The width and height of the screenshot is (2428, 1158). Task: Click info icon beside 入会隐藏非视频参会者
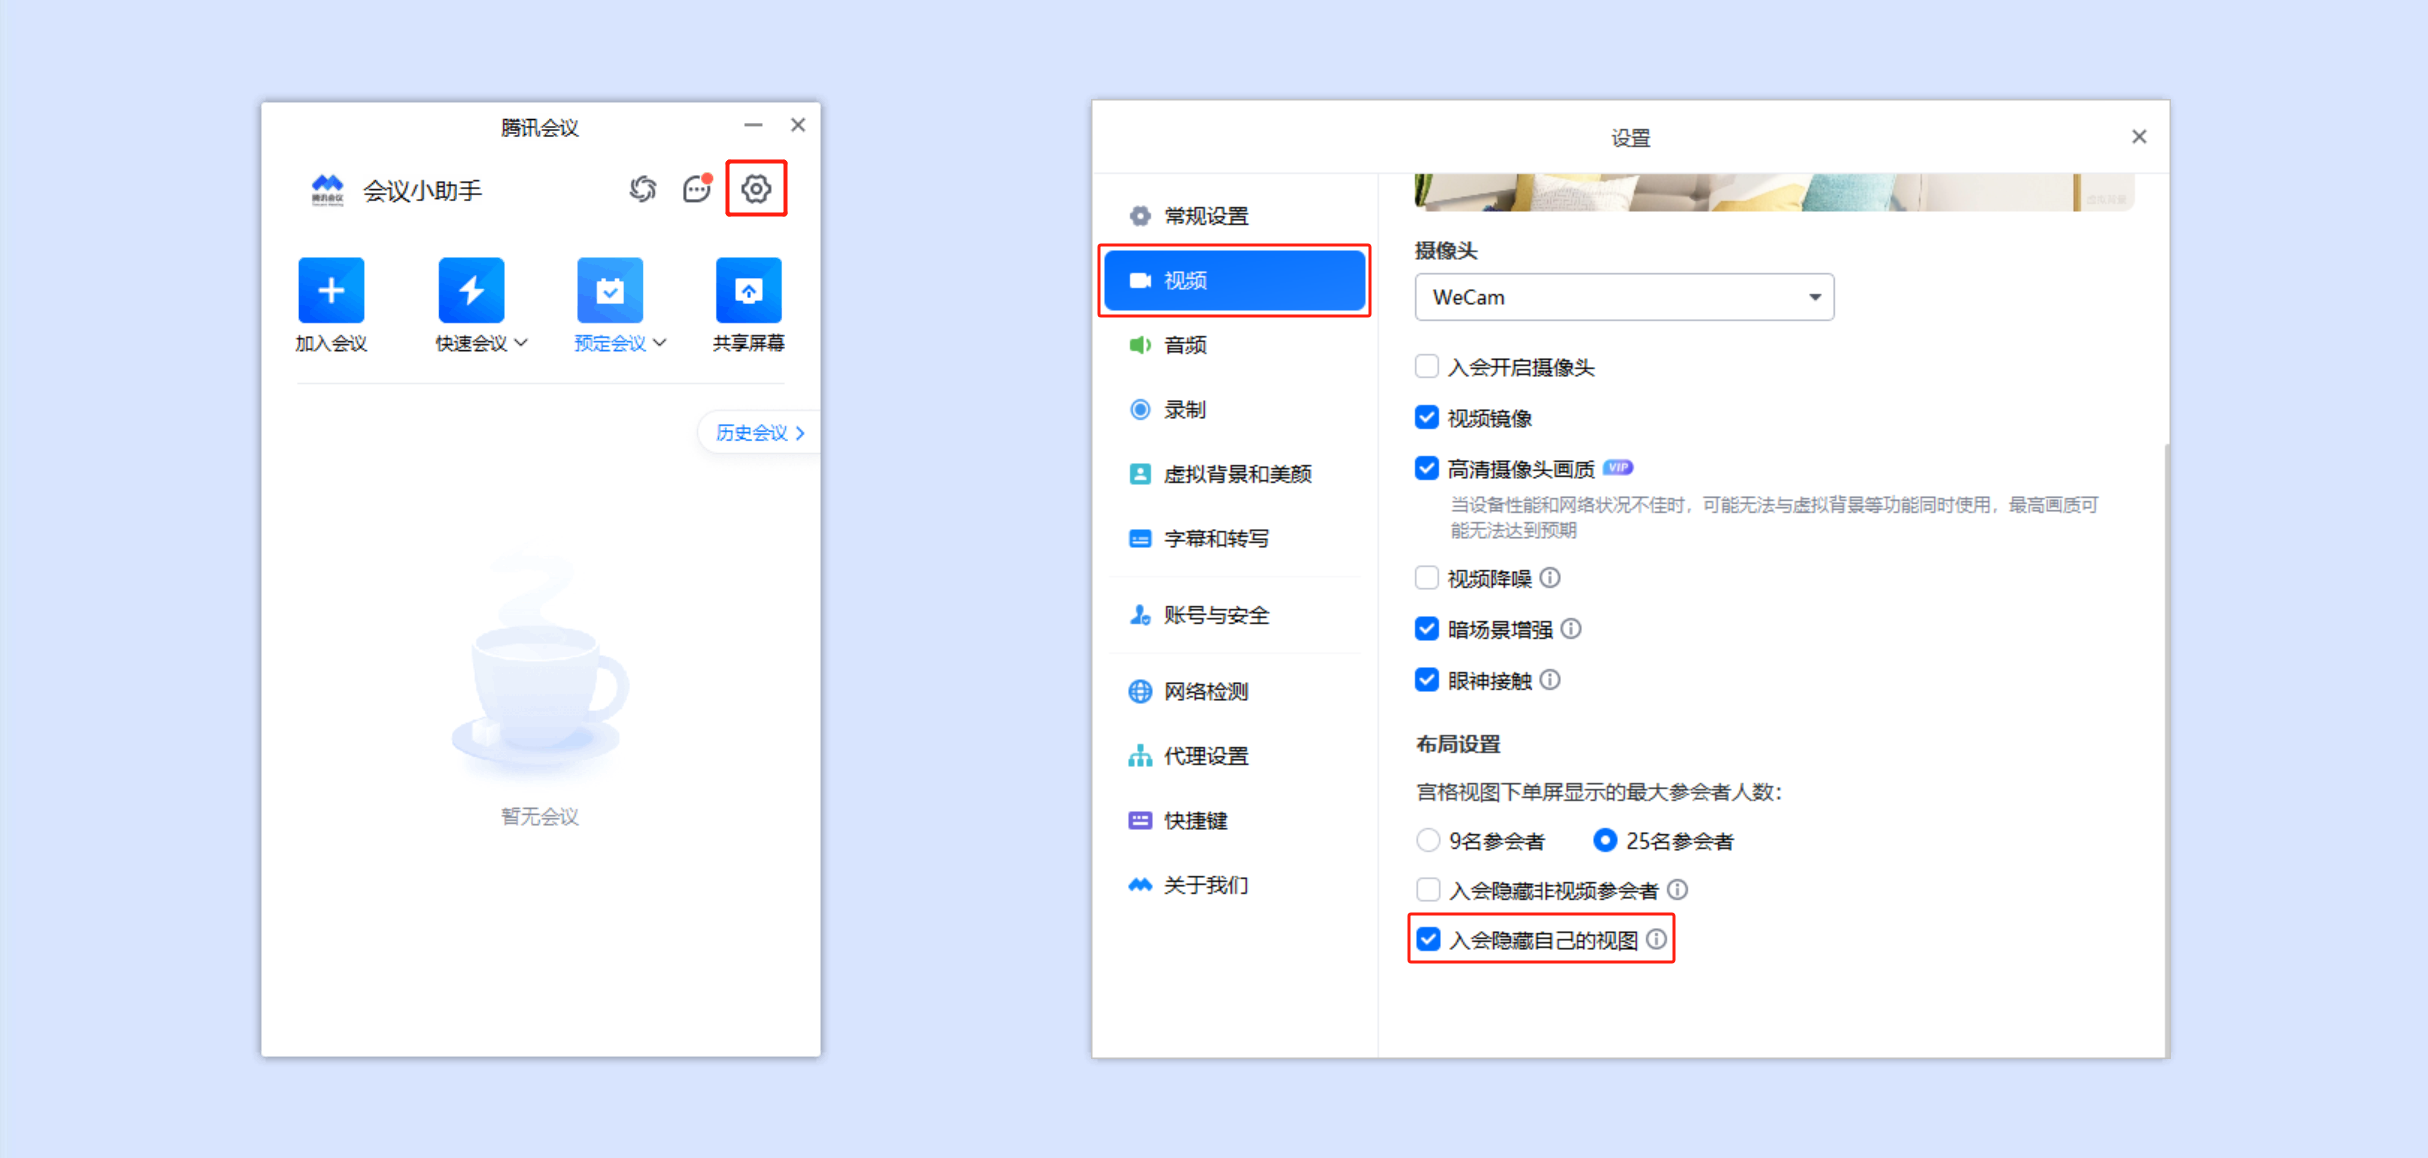1678,889
